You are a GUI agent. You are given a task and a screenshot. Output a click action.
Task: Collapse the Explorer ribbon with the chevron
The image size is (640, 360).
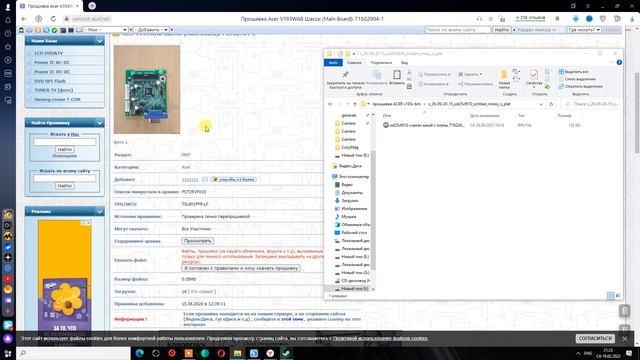click(x=612, y=62)
